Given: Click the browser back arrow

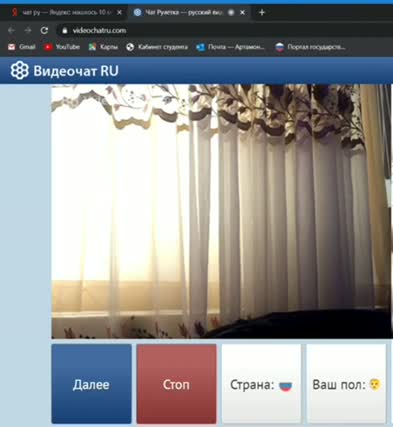Looking at the screenshot, I should (x=11, y=31).
